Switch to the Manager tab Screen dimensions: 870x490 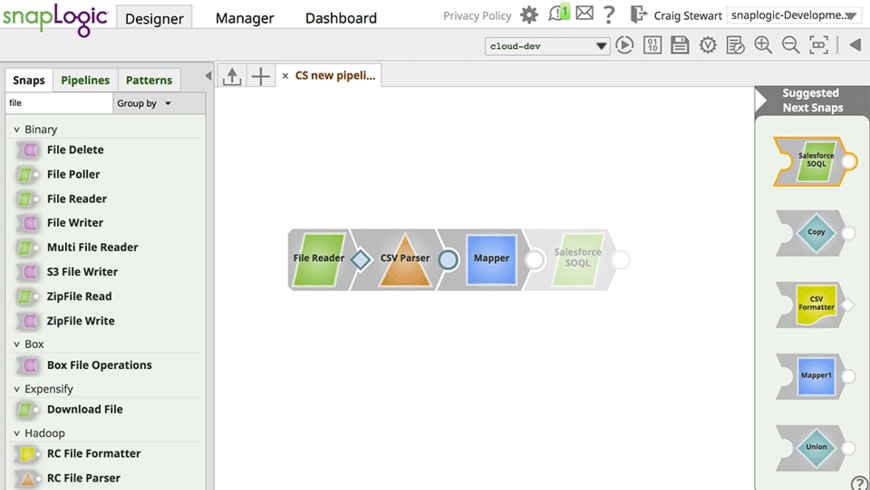click(245, 18)
